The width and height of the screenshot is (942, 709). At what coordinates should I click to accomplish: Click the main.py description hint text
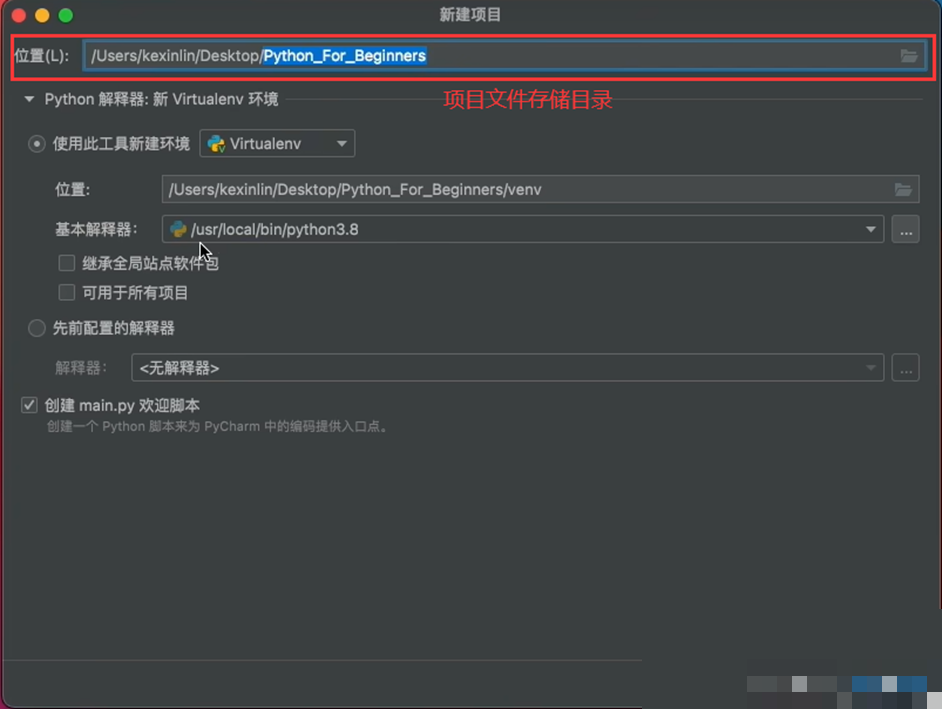click(x=219, y=427)
